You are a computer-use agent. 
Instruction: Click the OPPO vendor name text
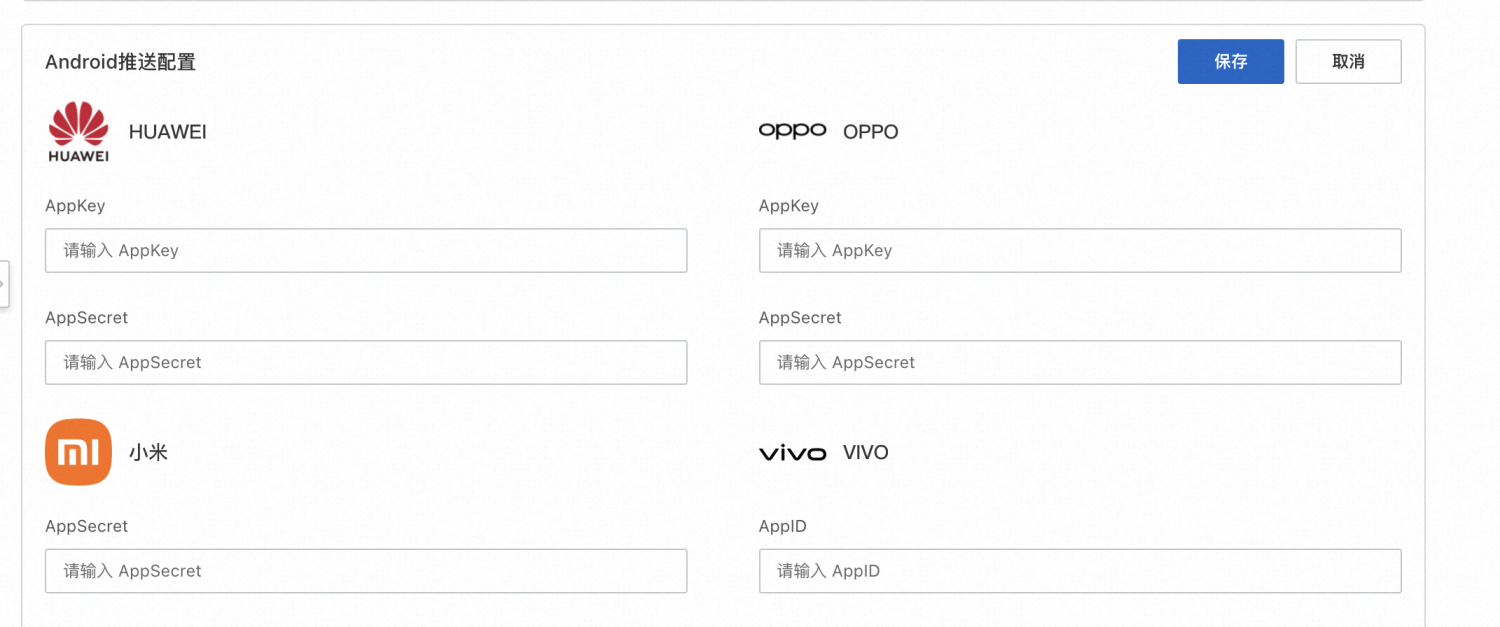tap(871, 132)
